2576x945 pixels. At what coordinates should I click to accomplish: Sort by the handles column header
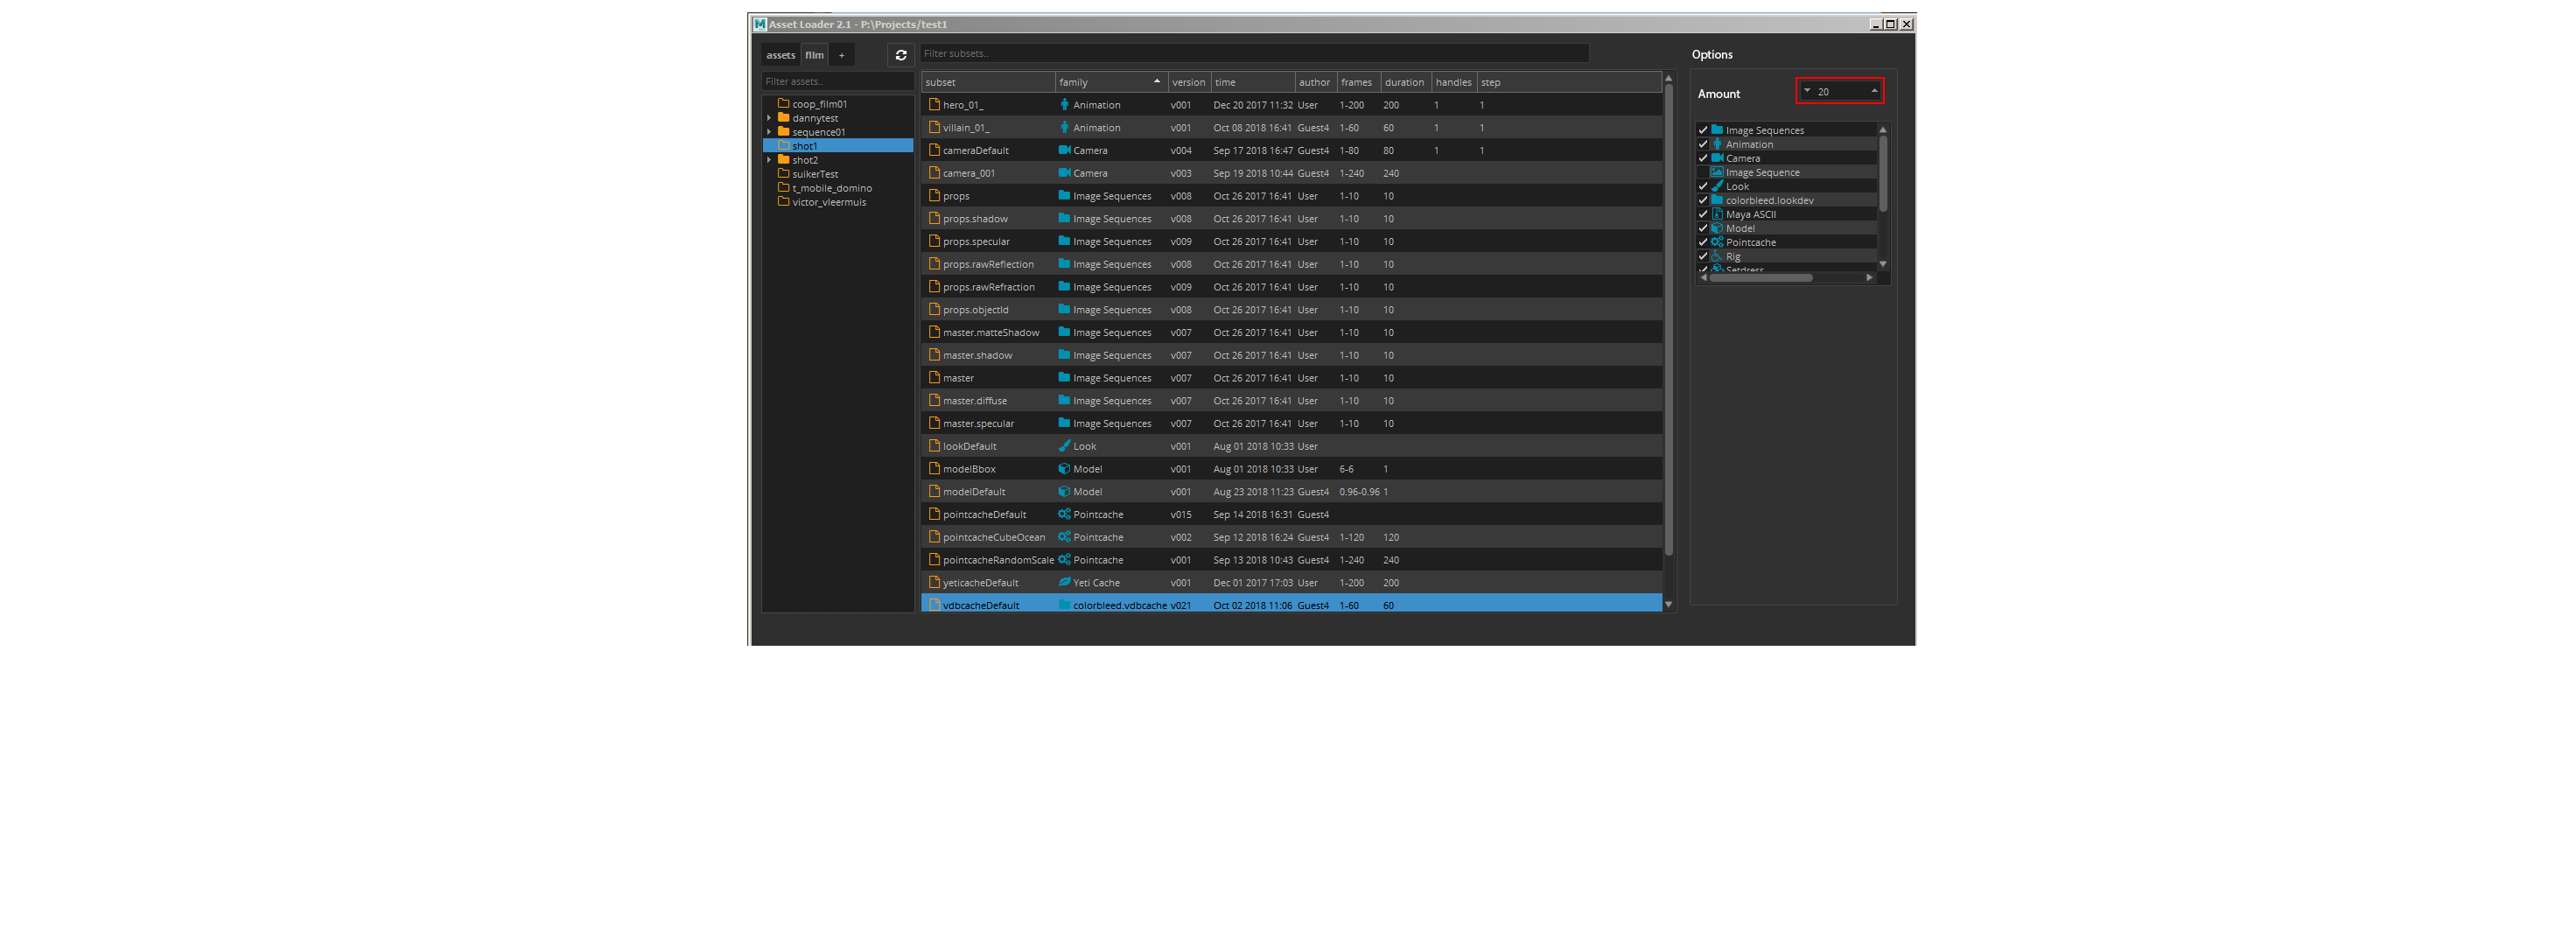[x=1454, y=82]
